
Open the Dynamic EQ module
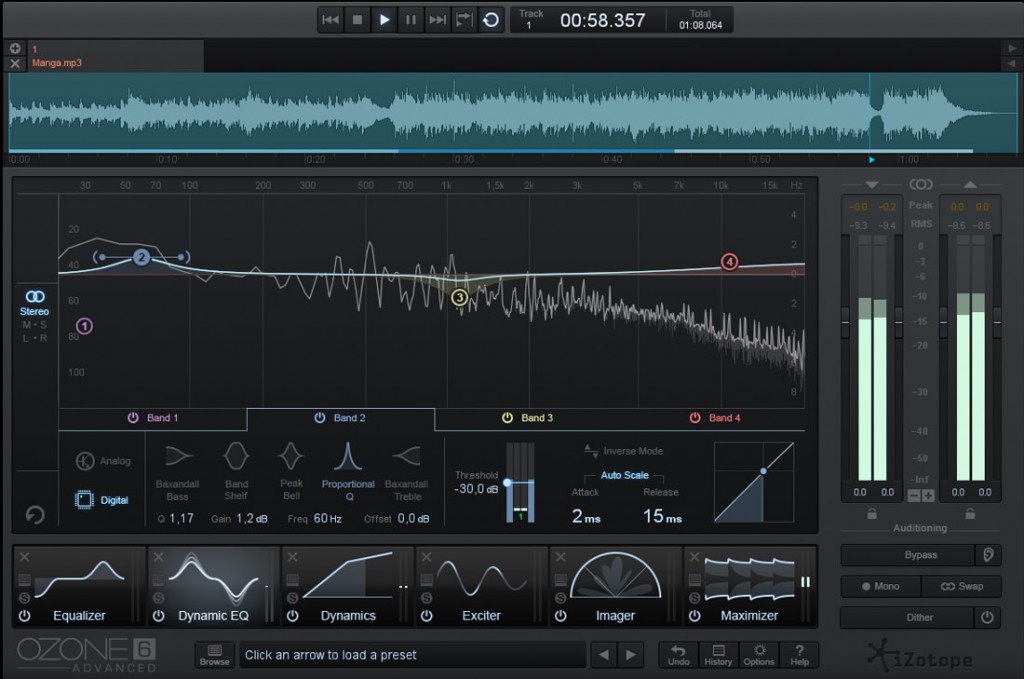214,586
